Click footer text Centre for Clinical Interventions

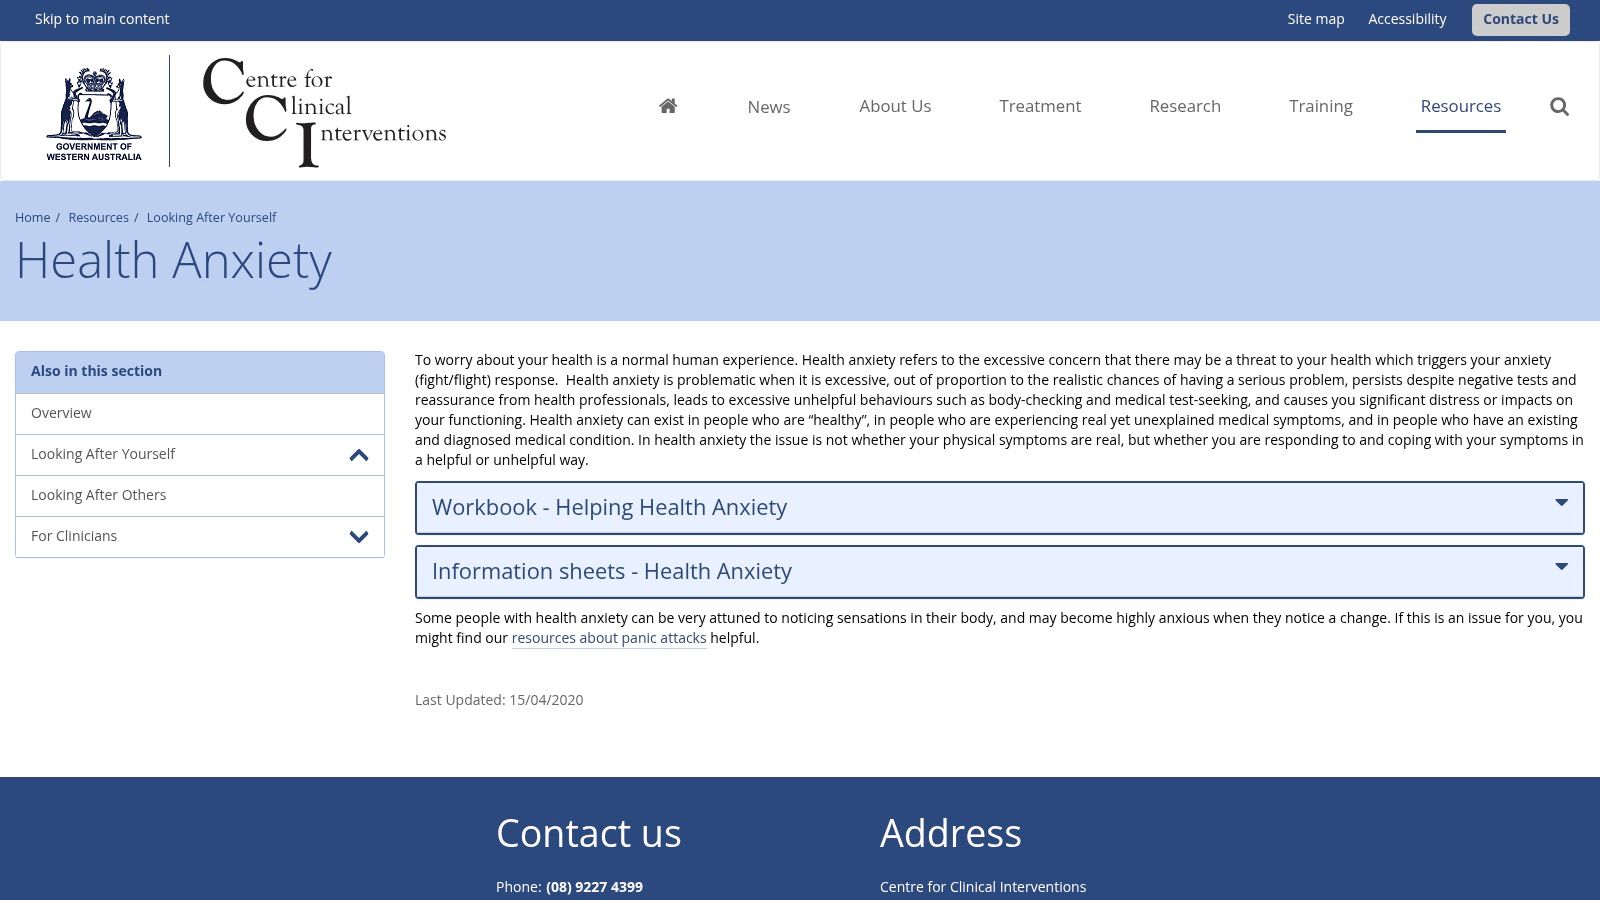pos(983,887)
